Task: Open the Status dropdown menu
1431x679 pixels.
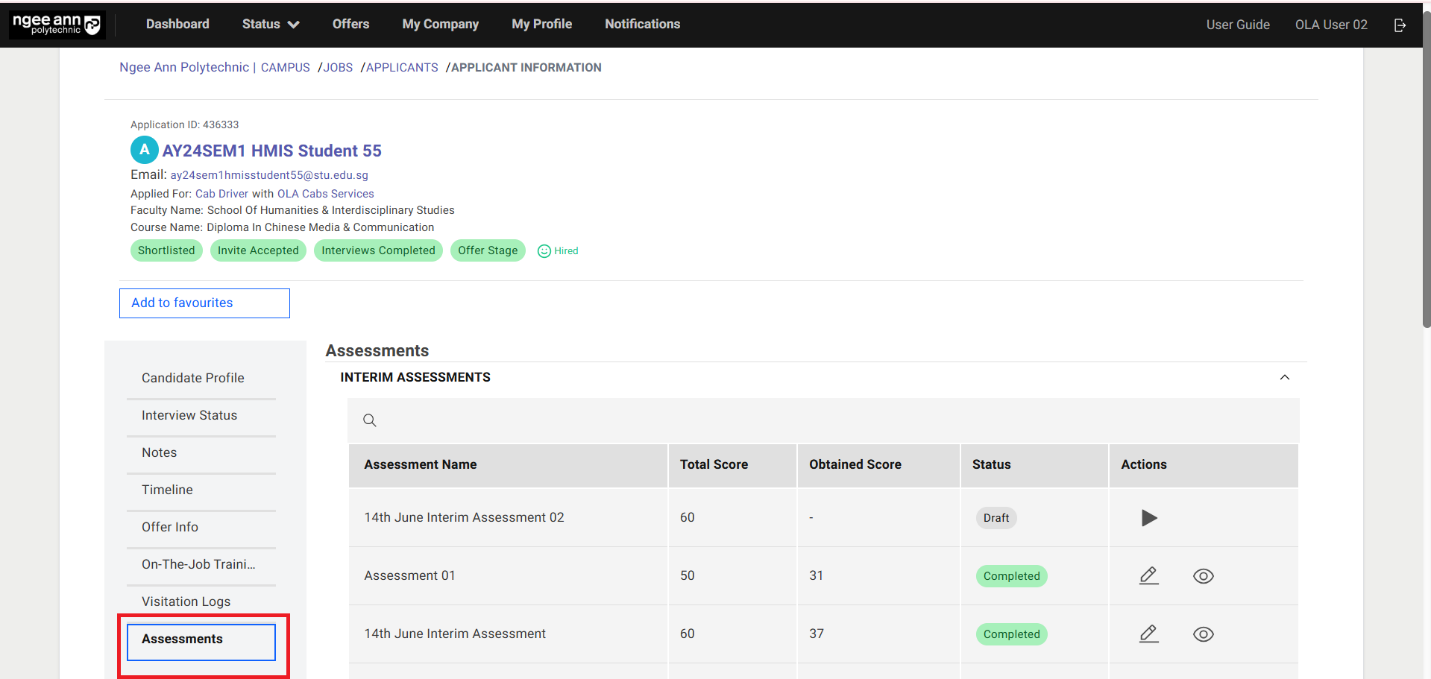Action: [270, 24]
